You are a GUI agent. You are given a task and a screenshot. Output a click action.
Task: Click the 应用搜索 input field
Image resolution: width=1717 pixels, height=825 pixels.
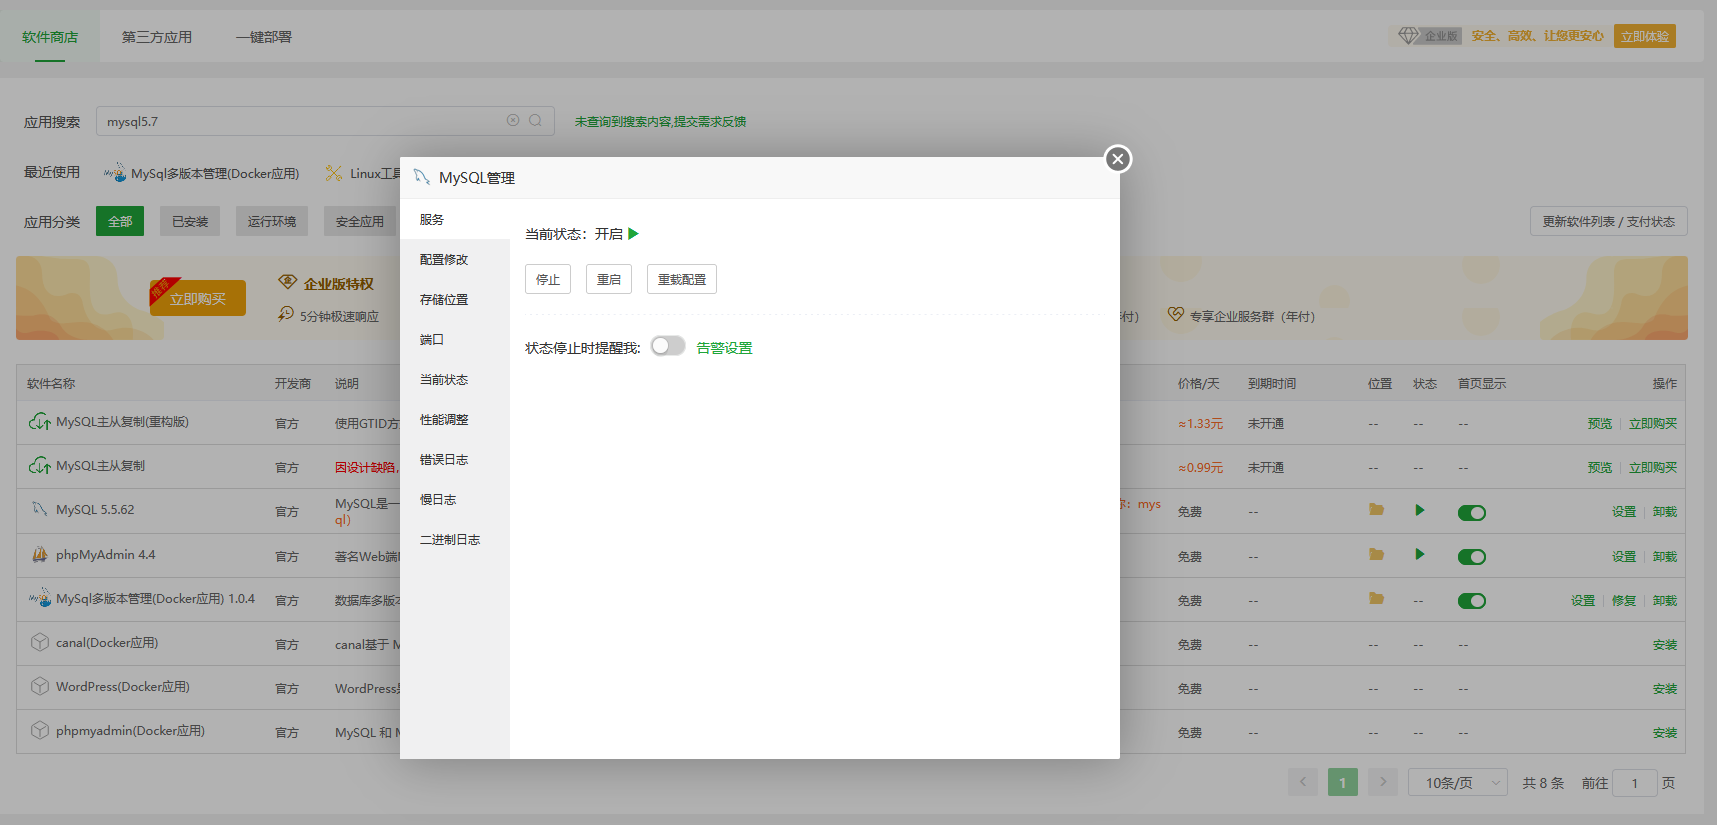[325, 121]
